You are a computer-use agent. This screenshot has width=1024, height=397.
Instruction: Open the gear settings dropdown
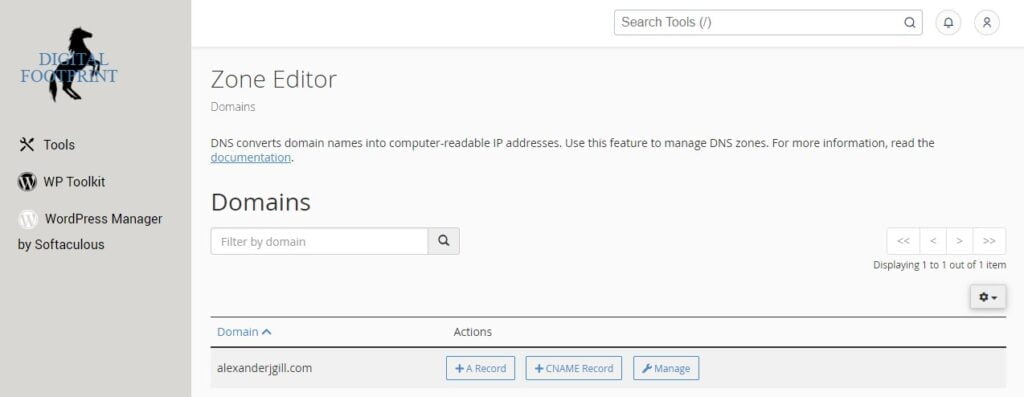[x=988, y=297]
